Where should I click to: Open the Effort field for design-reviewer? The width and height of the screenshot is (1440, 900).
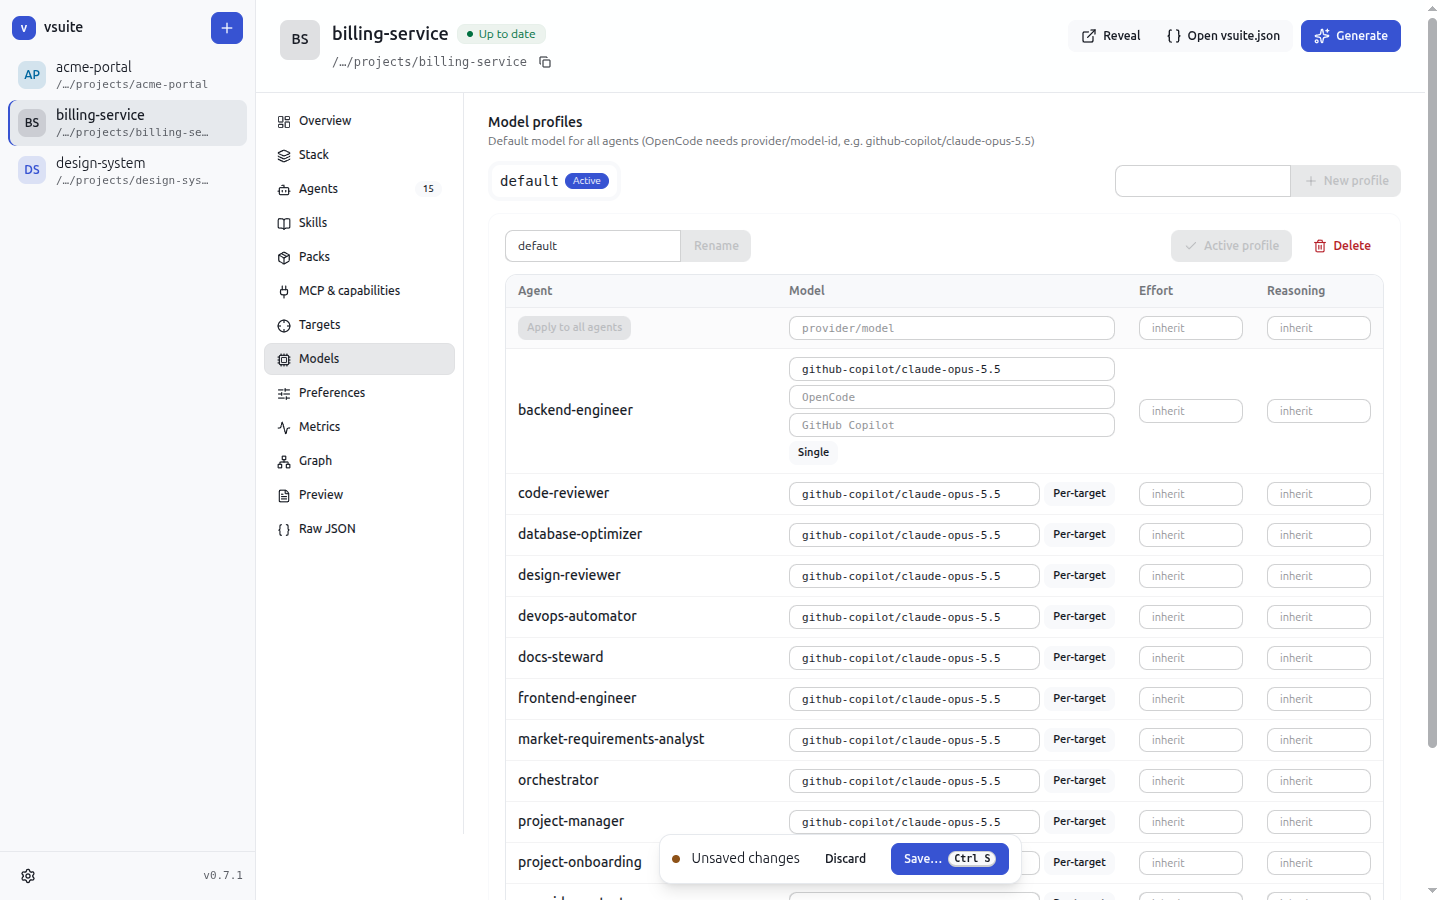1191,576
